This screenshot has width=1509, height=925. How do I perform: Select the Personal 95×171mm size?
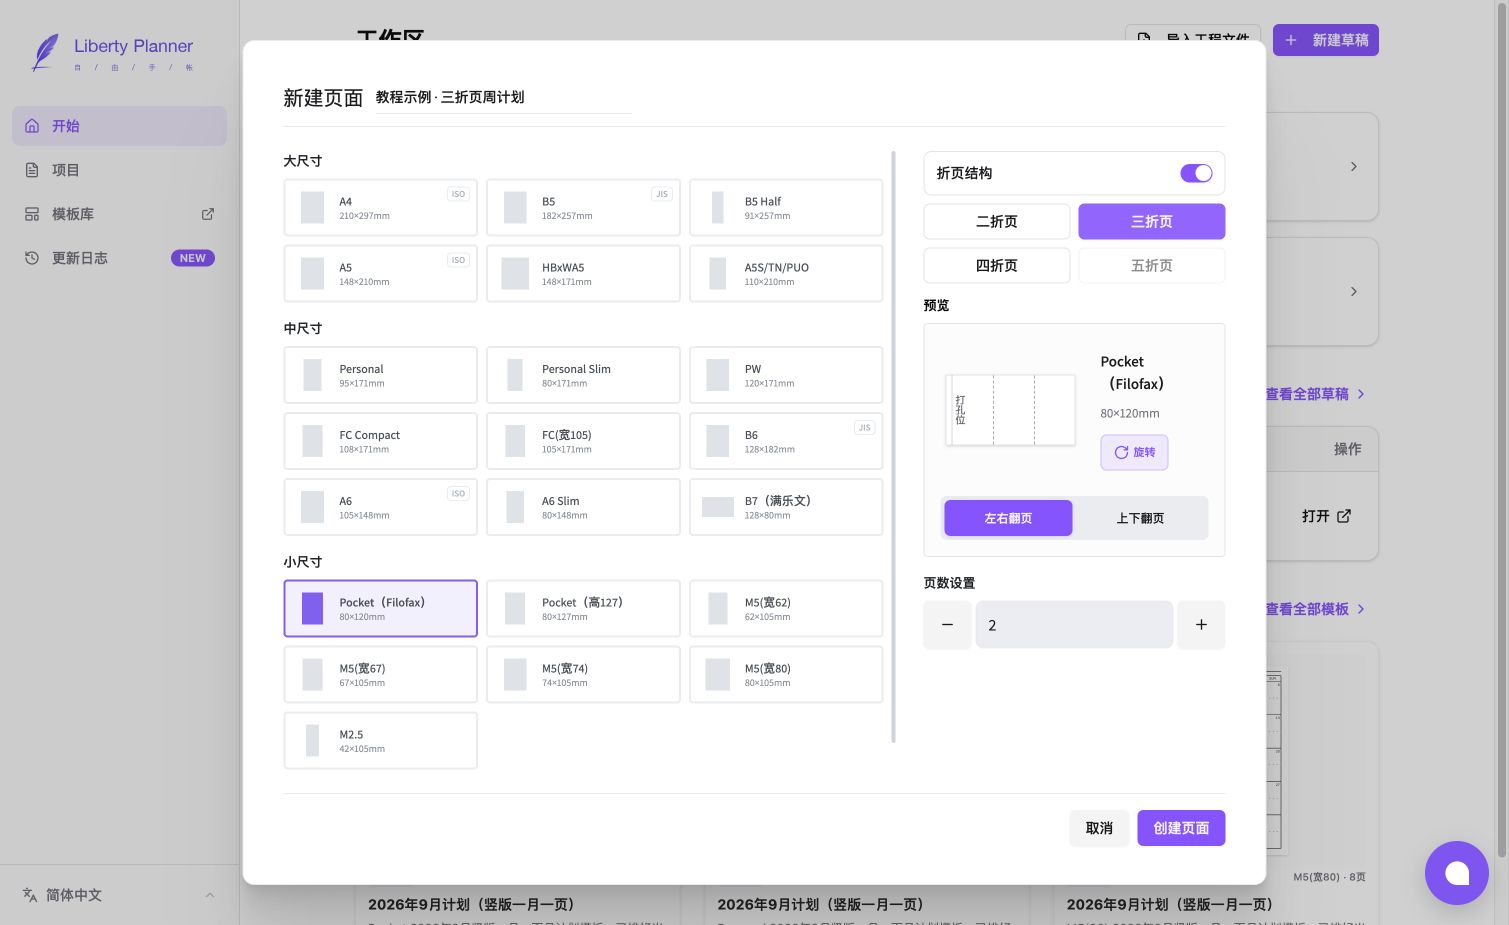(x=380, y=375)
